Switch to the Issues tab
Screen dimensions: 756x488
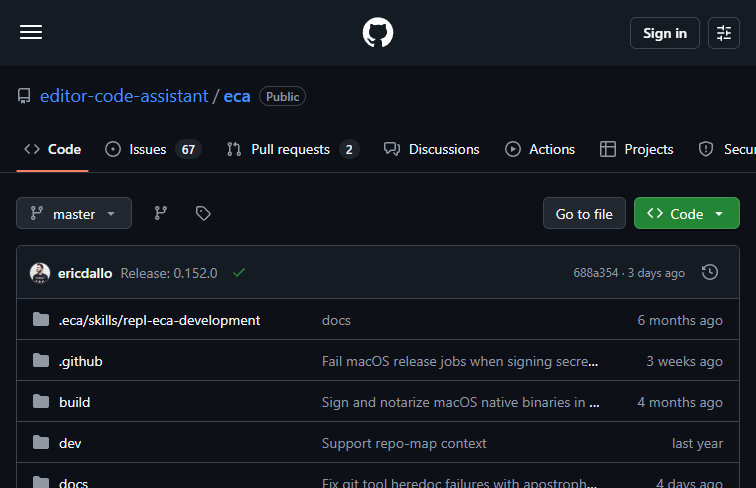coord(153,149)
